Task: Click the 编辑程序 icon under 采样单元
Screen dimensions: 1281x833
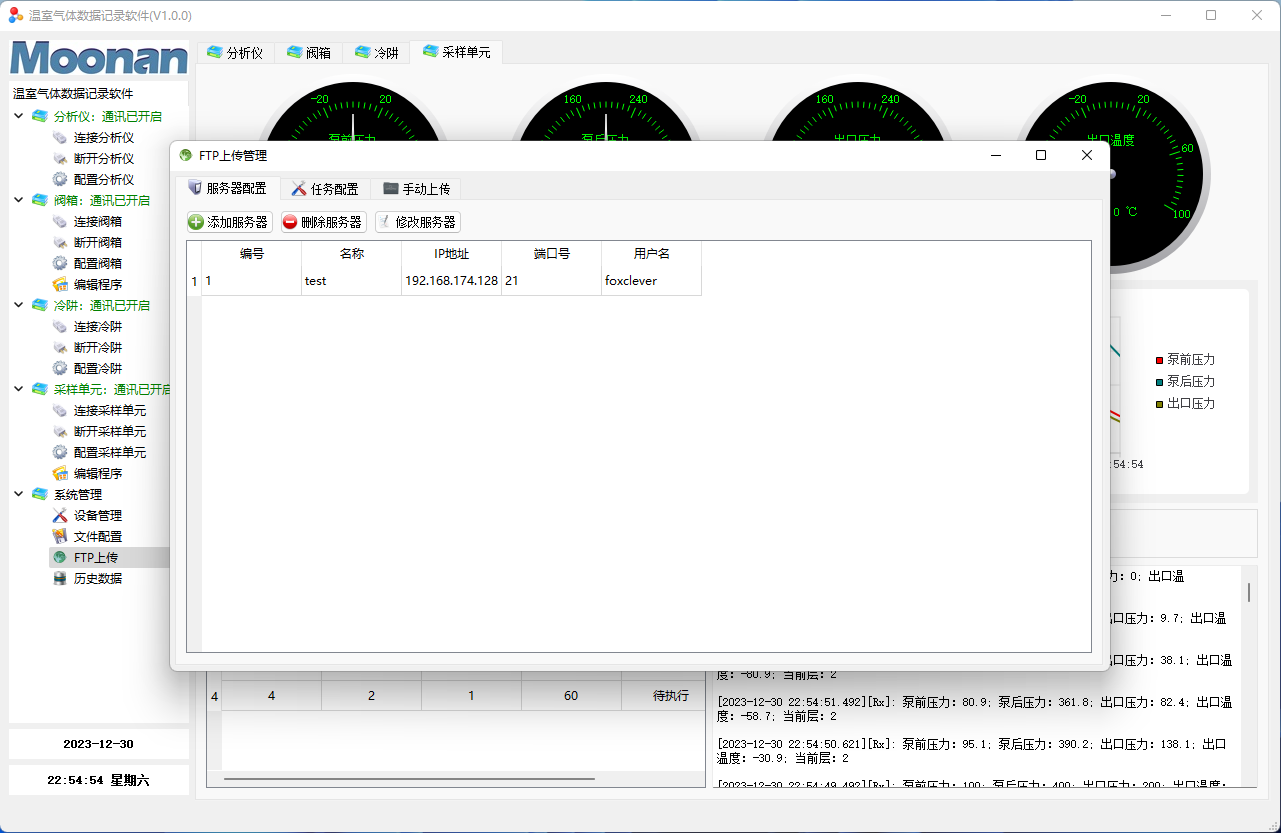Action: click(x=60, y=473)
